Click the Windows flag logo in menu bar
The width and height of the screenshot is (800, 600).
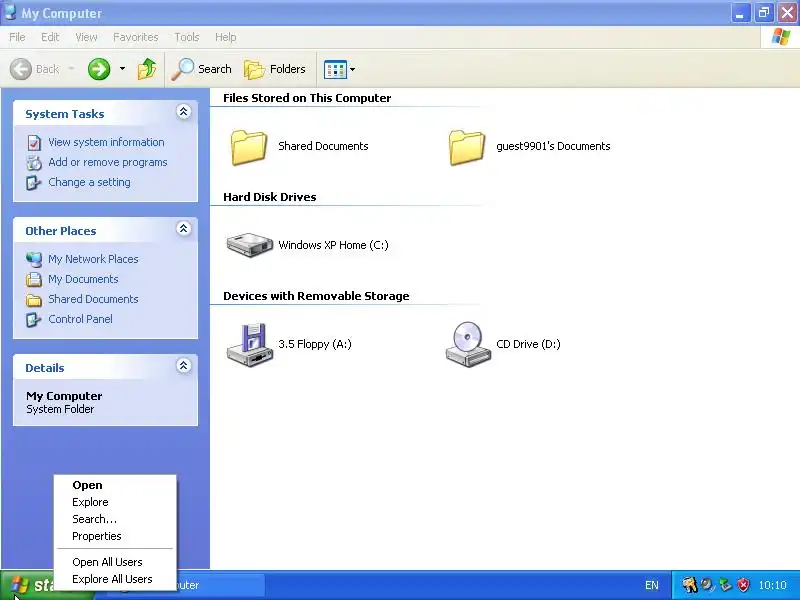(780, 37)
